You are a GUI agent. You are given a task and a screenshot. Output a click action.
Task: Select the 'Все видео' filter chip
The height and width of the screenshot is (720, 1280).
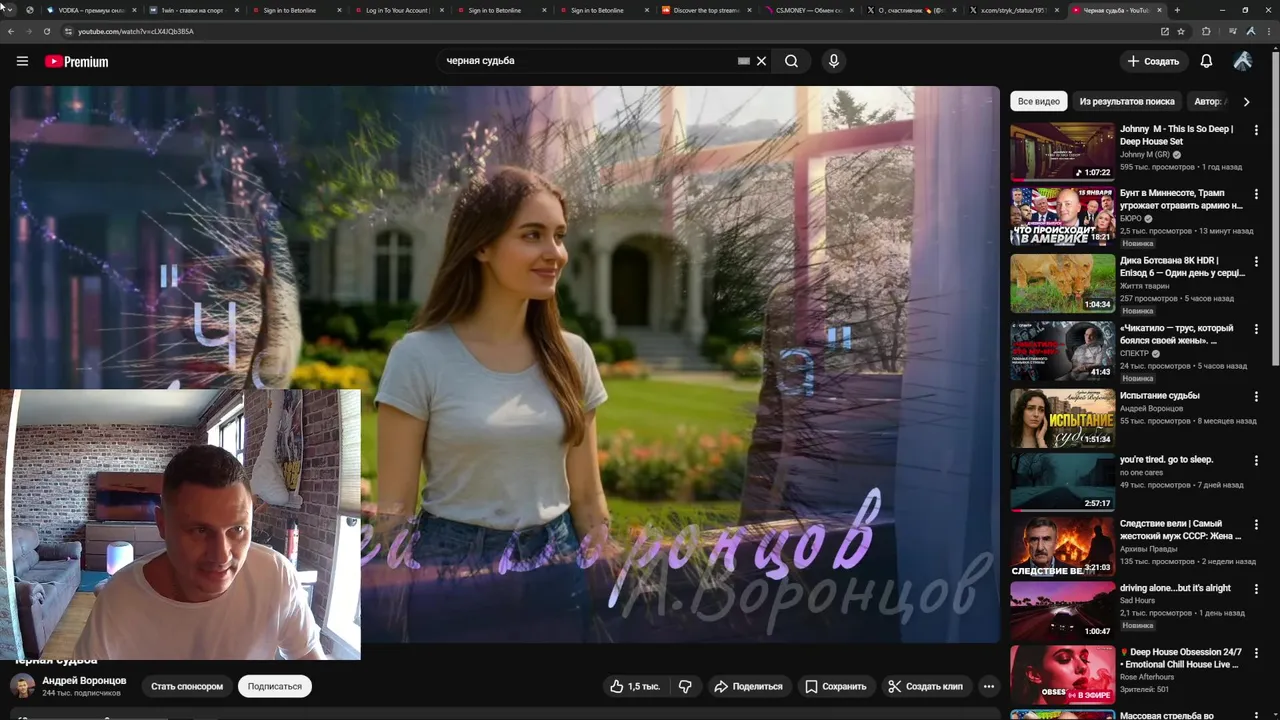tap(1038, 101)
